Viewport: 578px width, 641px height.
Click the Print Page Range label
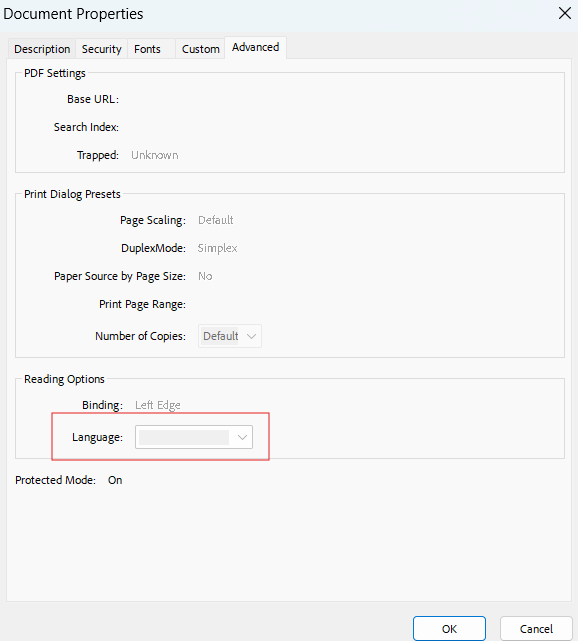(142, 305)
